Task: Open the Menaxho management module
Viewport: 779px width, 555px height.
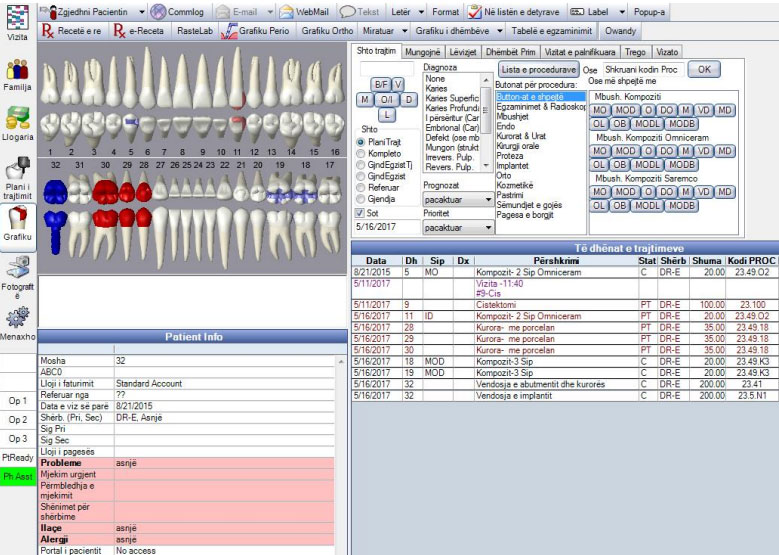Action: (x=17, y=325)
